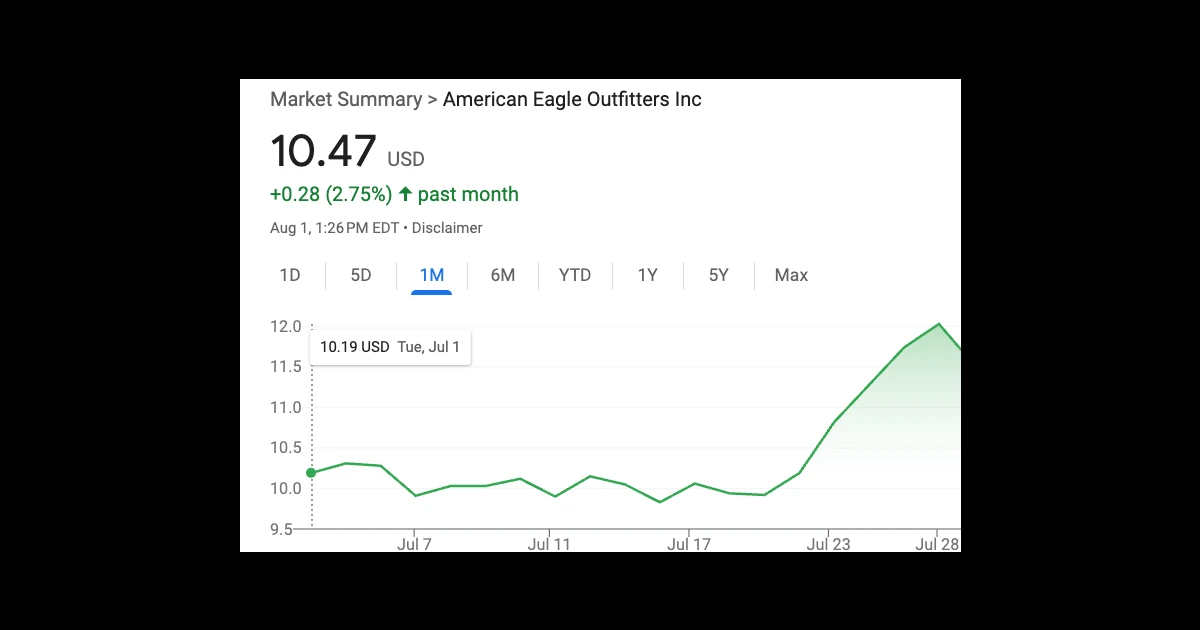Click the green data point on Jul 1
Image resolution: width=1200 pixels, height=630 pixels.
tap(311, 473)
